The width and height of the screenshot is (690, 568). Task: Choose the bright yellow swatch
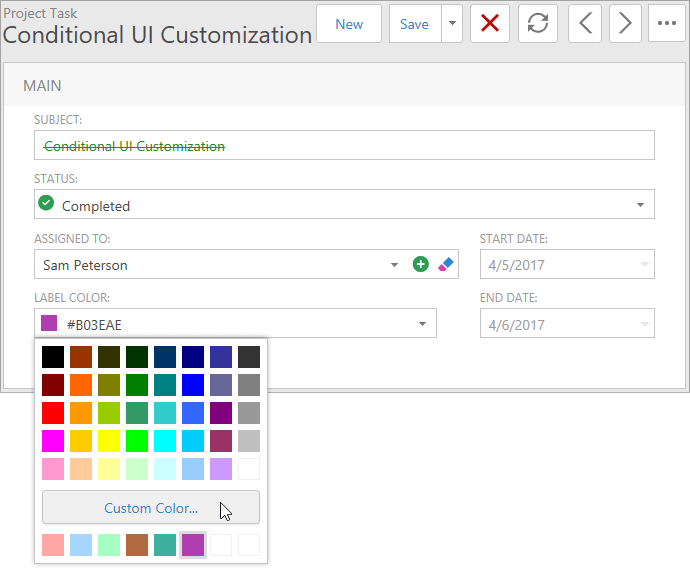click(109, 441)
